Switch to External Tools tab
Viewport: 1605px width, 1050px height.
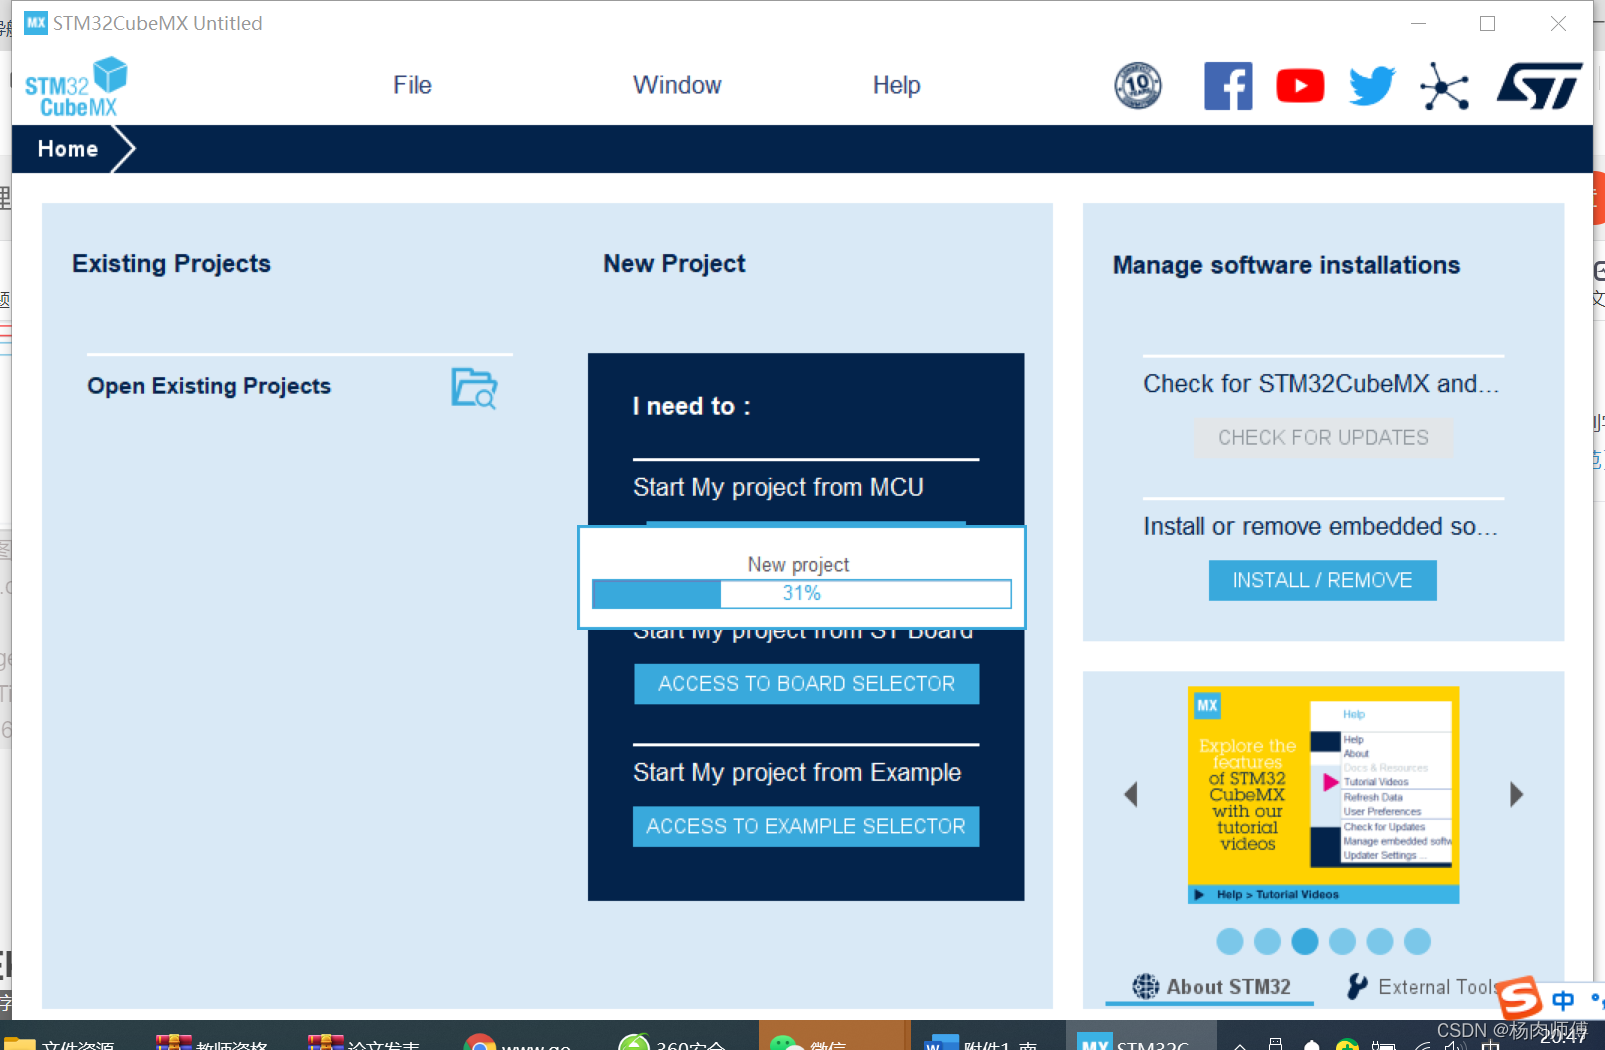pyautogui.click(x=1421, y=987)
